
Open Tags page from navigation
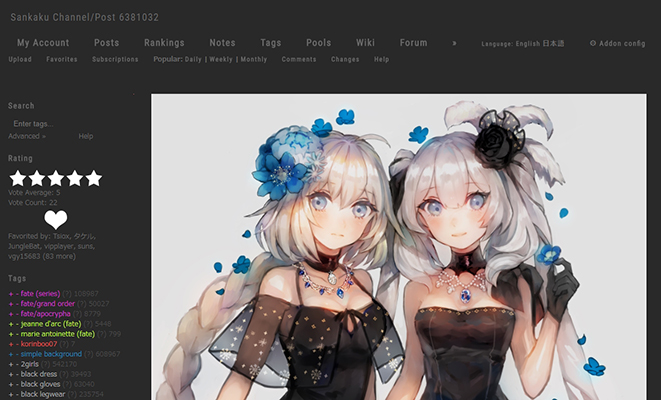coord(271,43)
